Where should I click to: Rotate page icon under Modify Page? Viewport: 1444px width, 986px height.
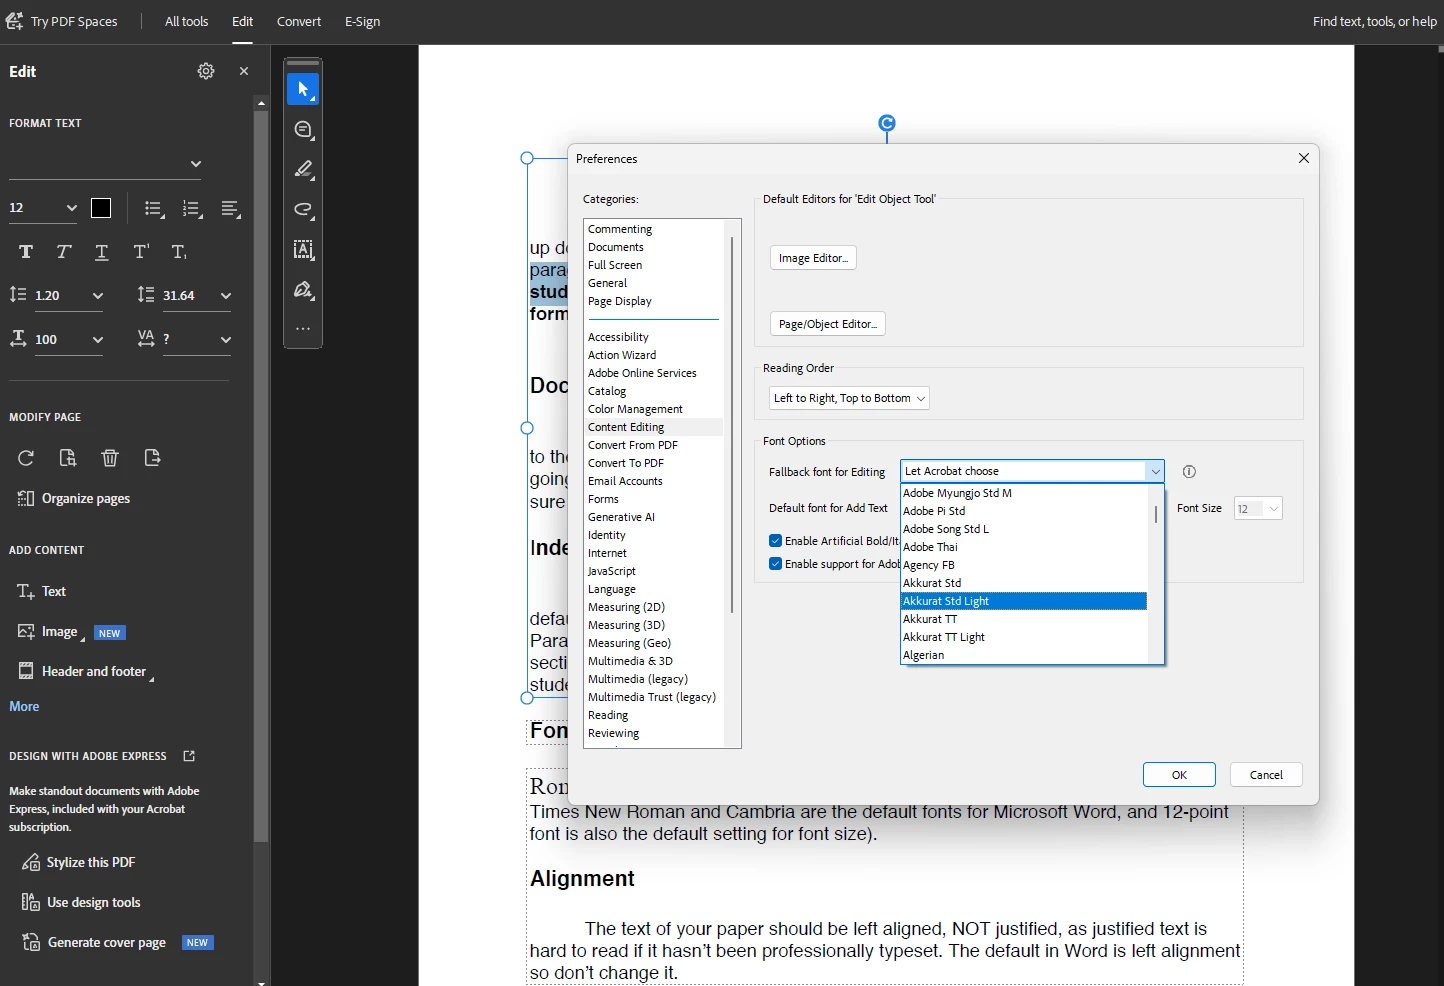click(26, 458)
